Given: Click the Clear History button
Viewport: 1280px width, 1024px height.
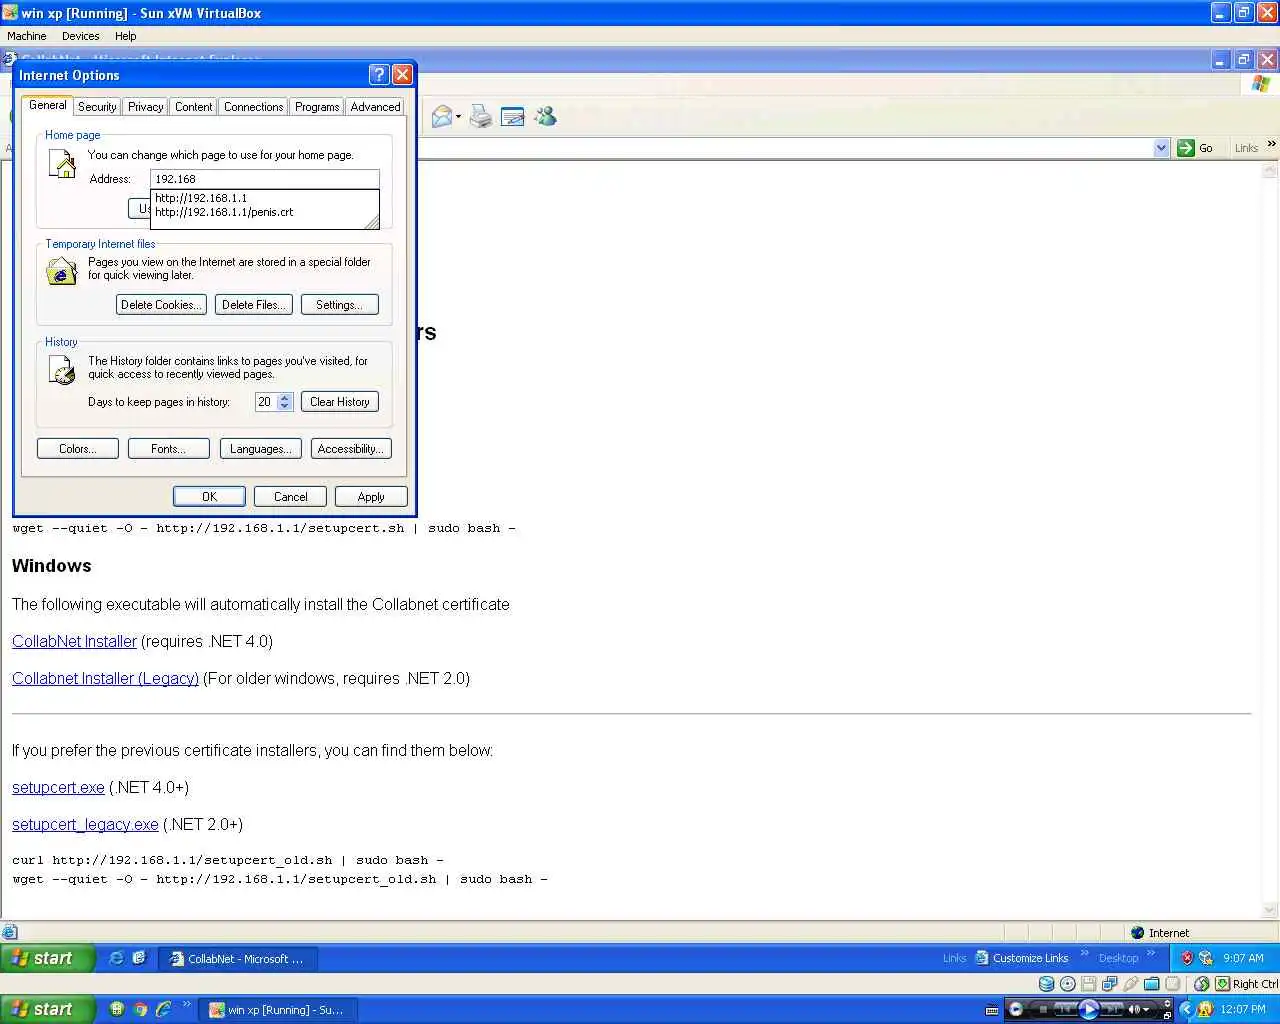Looking at the screenshot, I should point(339,402).
